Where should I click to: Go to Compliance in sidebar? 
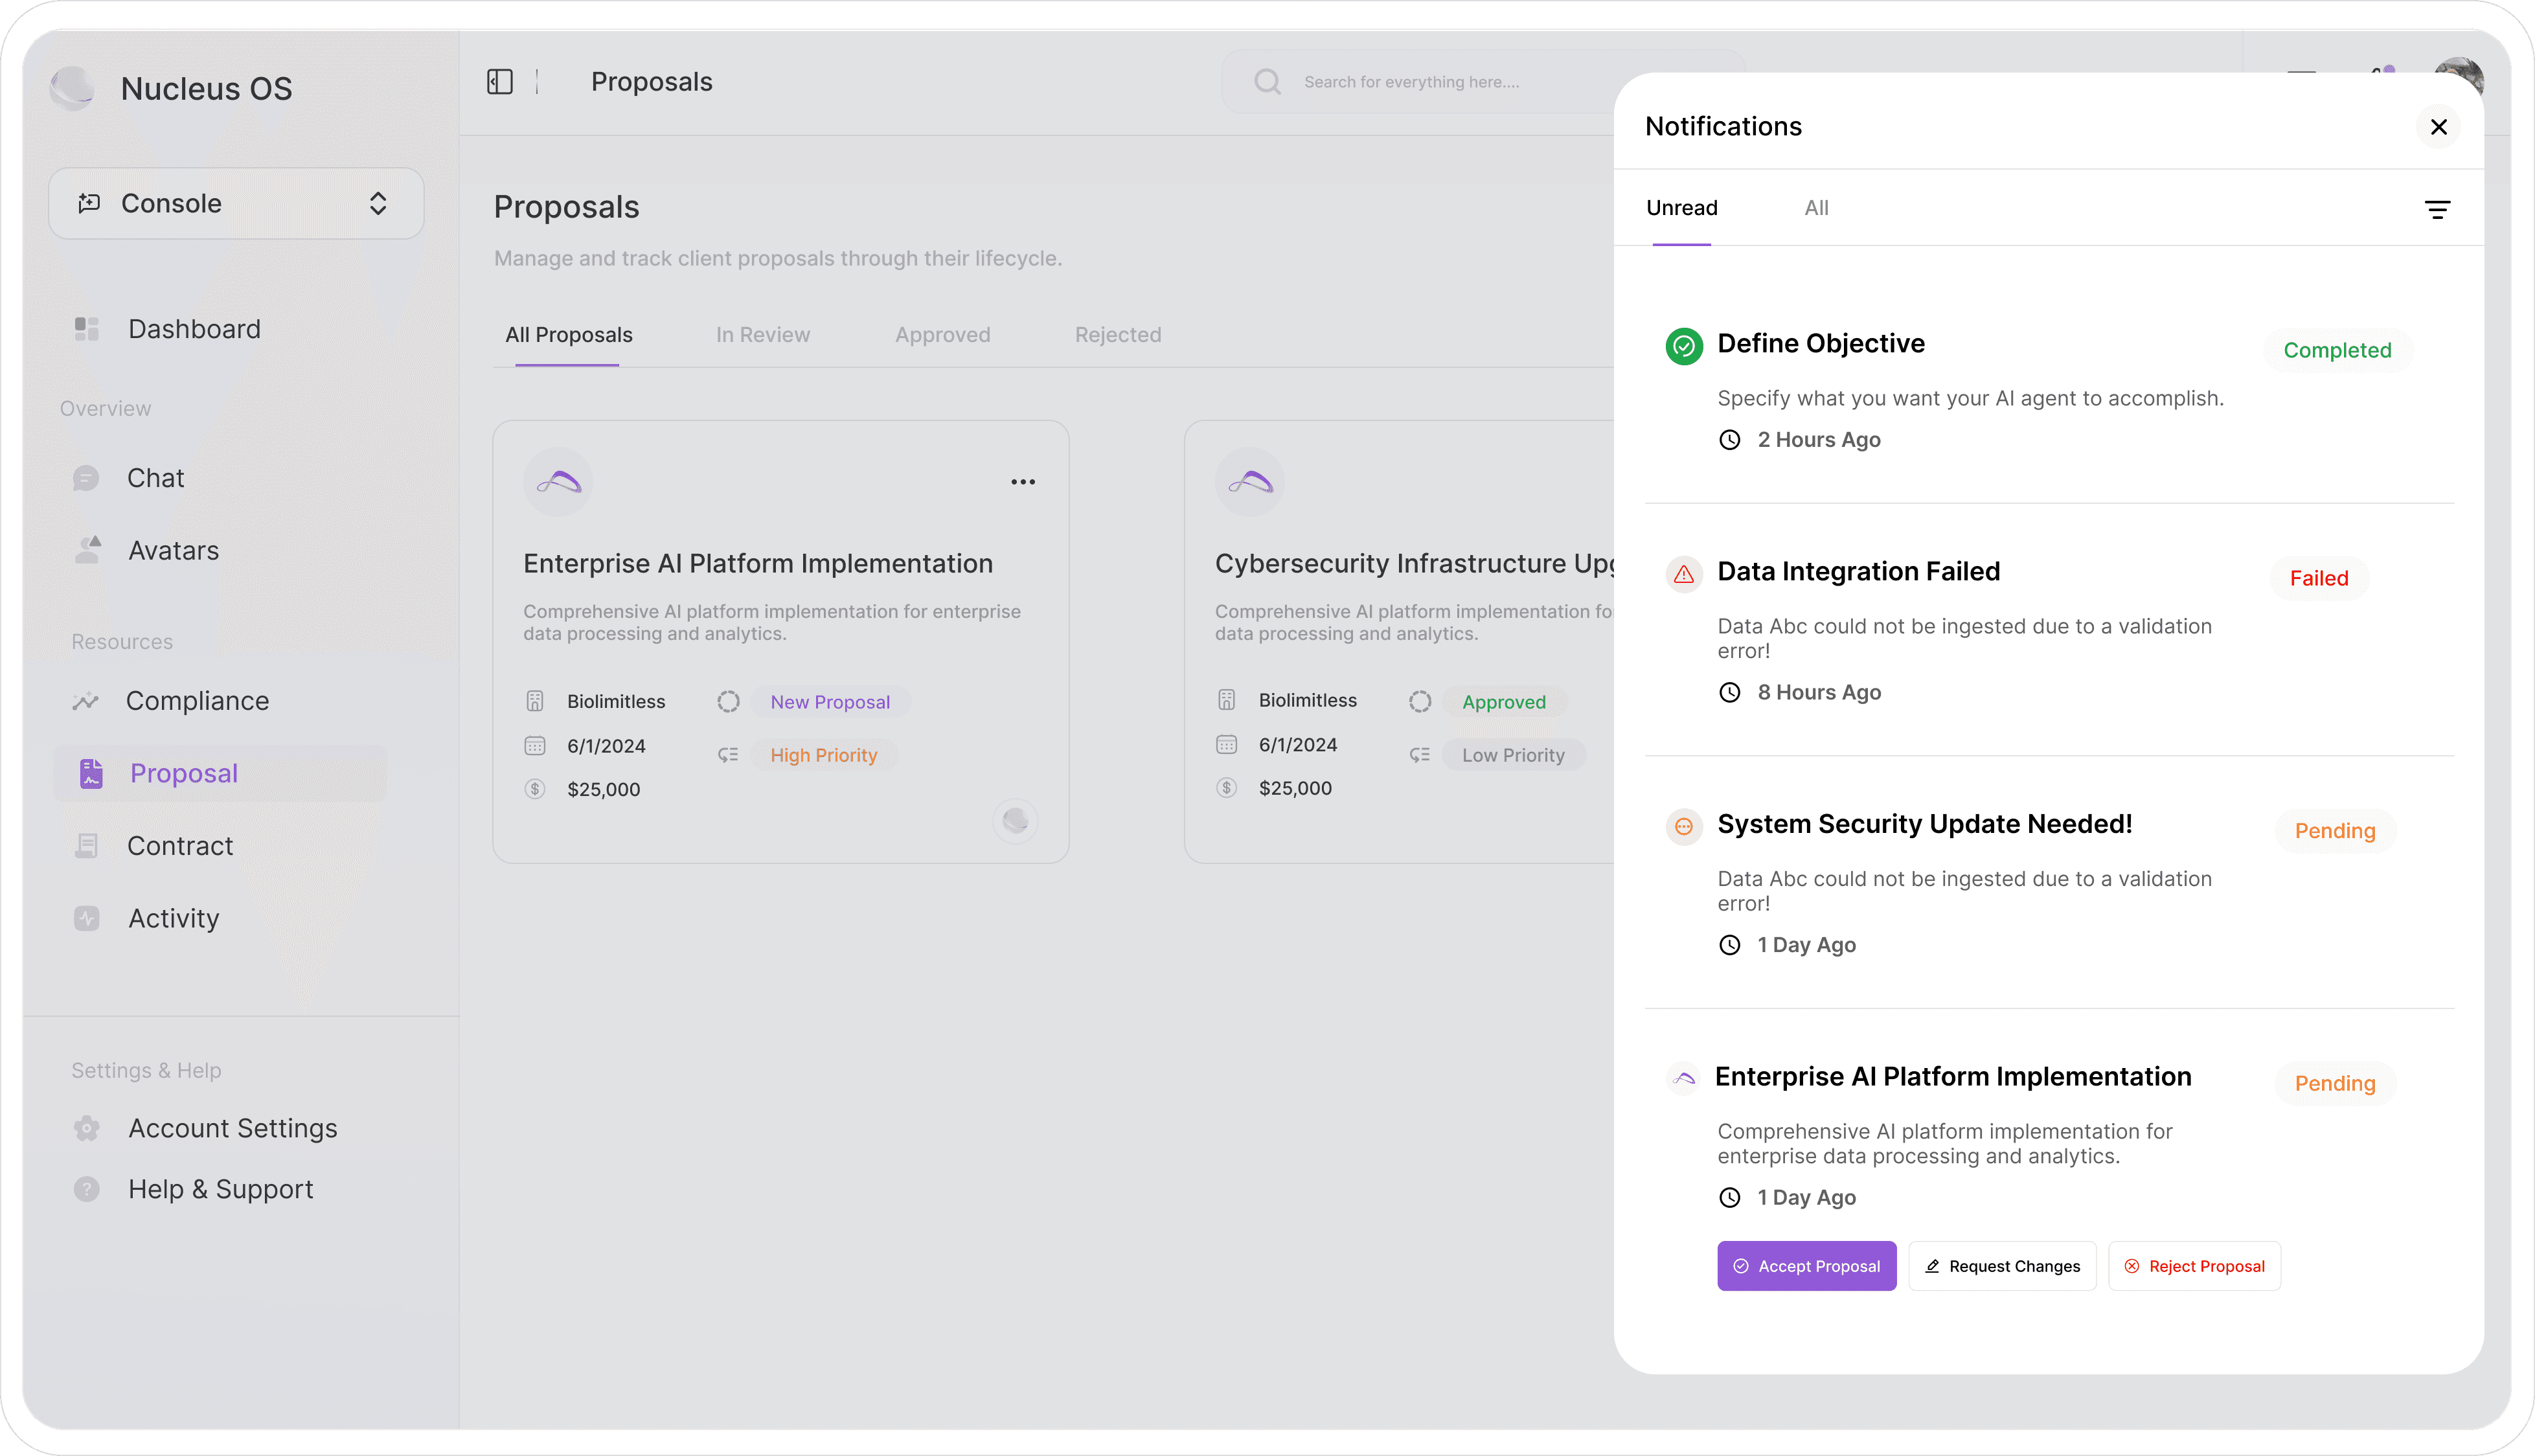[x=197, y=701]
